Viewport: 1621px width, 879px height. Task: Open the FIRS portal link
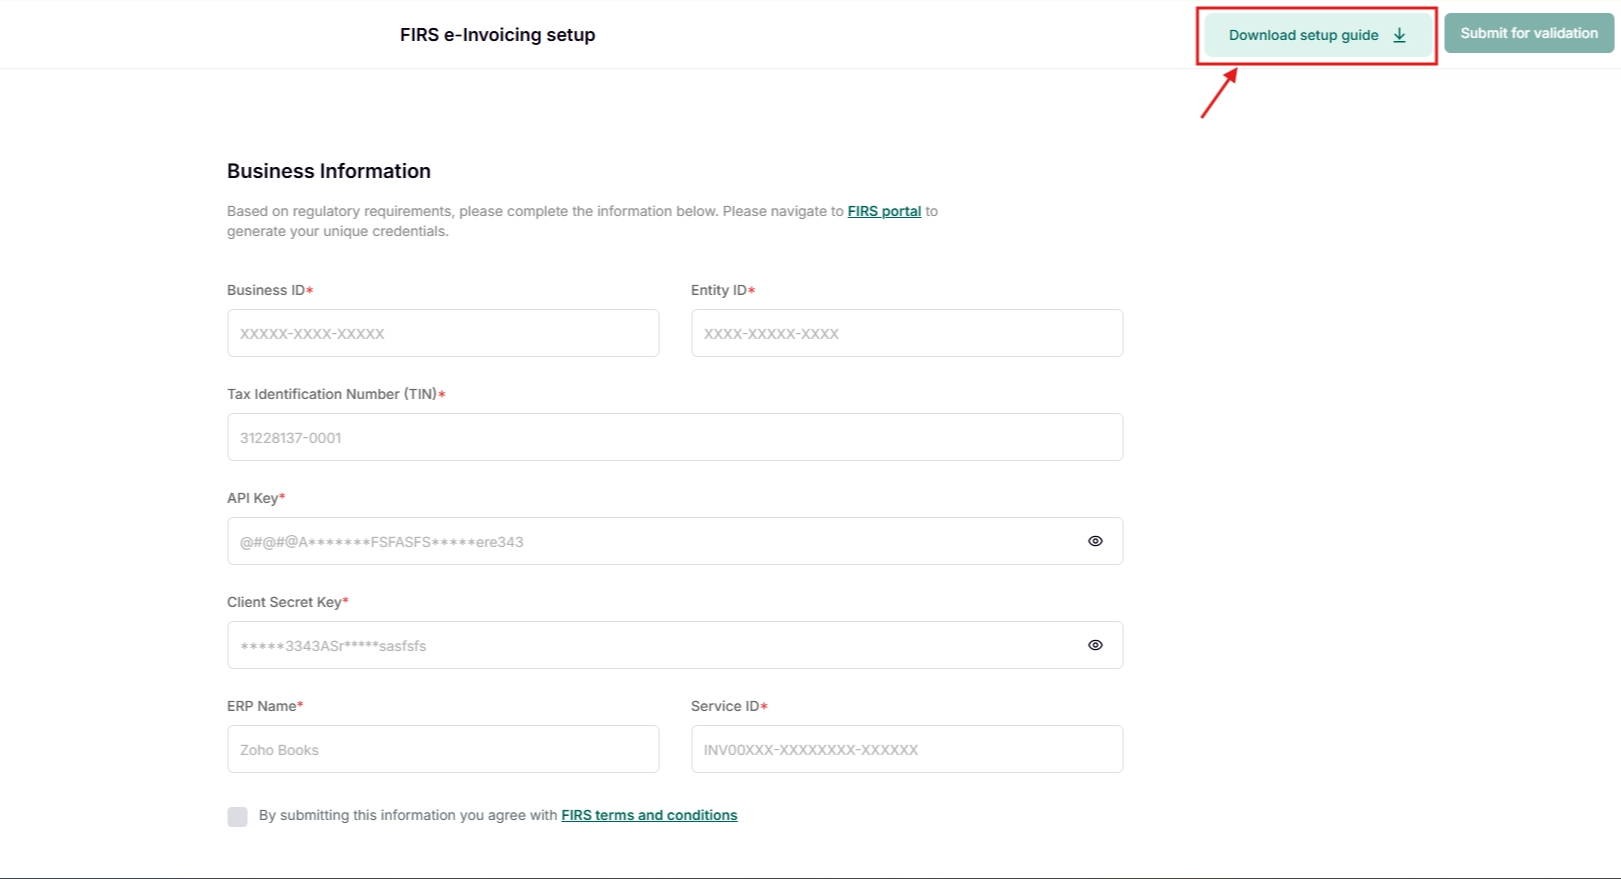click(884, 211)
